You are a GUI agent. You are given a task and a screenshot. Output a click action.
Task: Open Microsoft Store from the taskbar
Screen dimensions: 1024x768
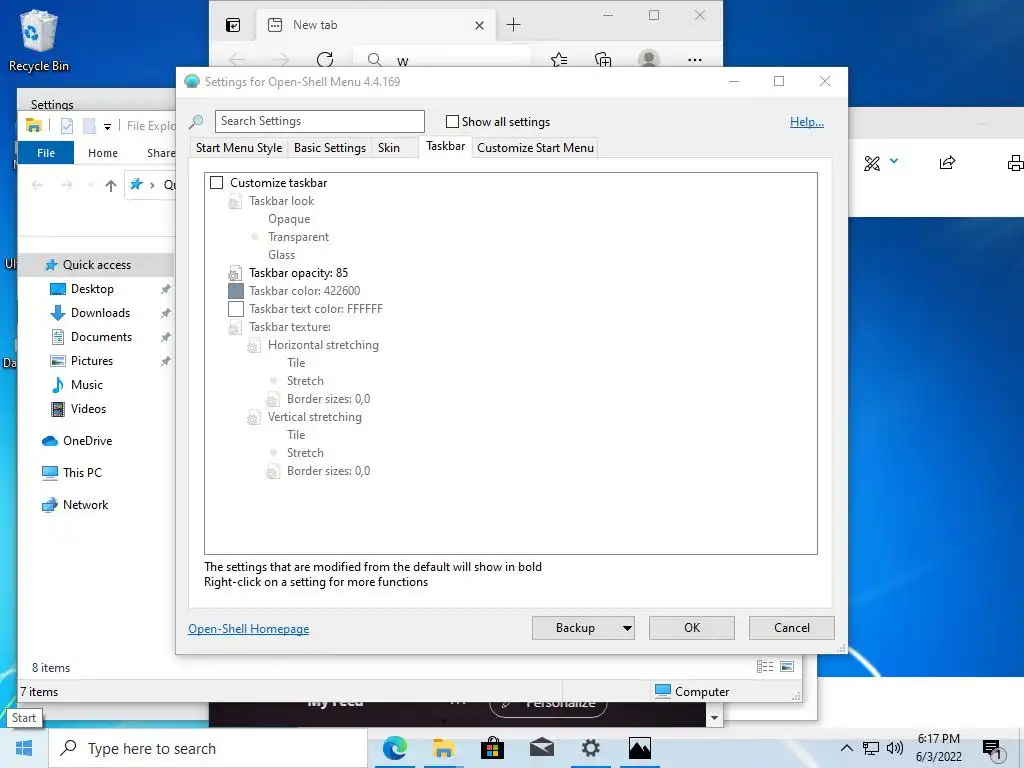tap(492, 748)
